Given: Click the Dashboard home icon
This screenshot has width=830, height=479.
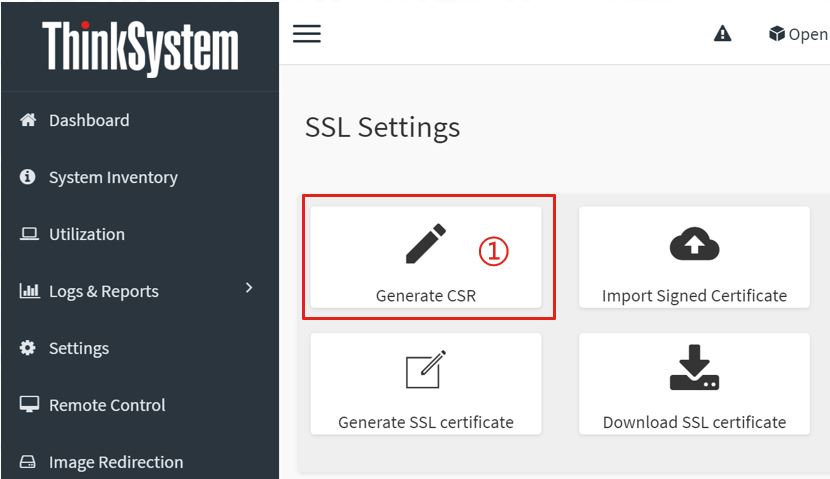Looking at the screenshot, I should pyautogui.click(x=28, y=120).
